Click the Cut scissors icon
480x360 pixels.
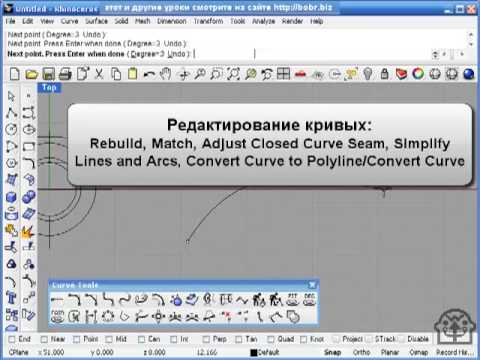(99, 74)
